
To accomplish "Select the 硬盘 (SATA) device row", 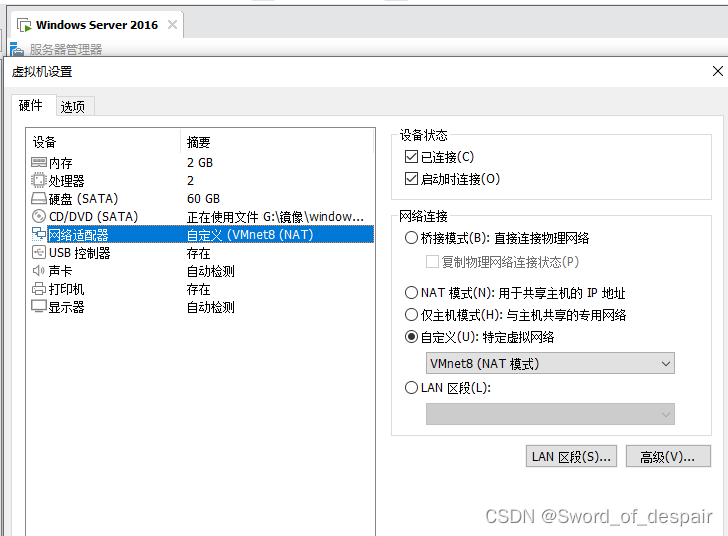I will [x=202, y=199].
